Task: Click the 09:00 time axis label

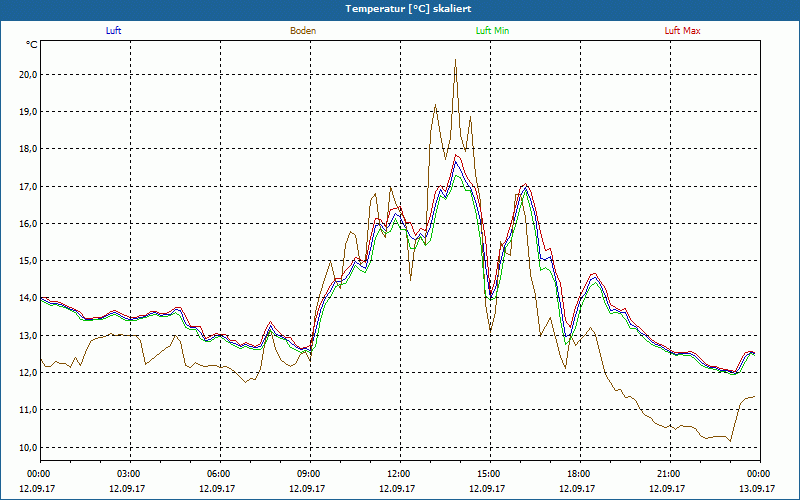Action: pyautogui.click(x=310, y=474)
